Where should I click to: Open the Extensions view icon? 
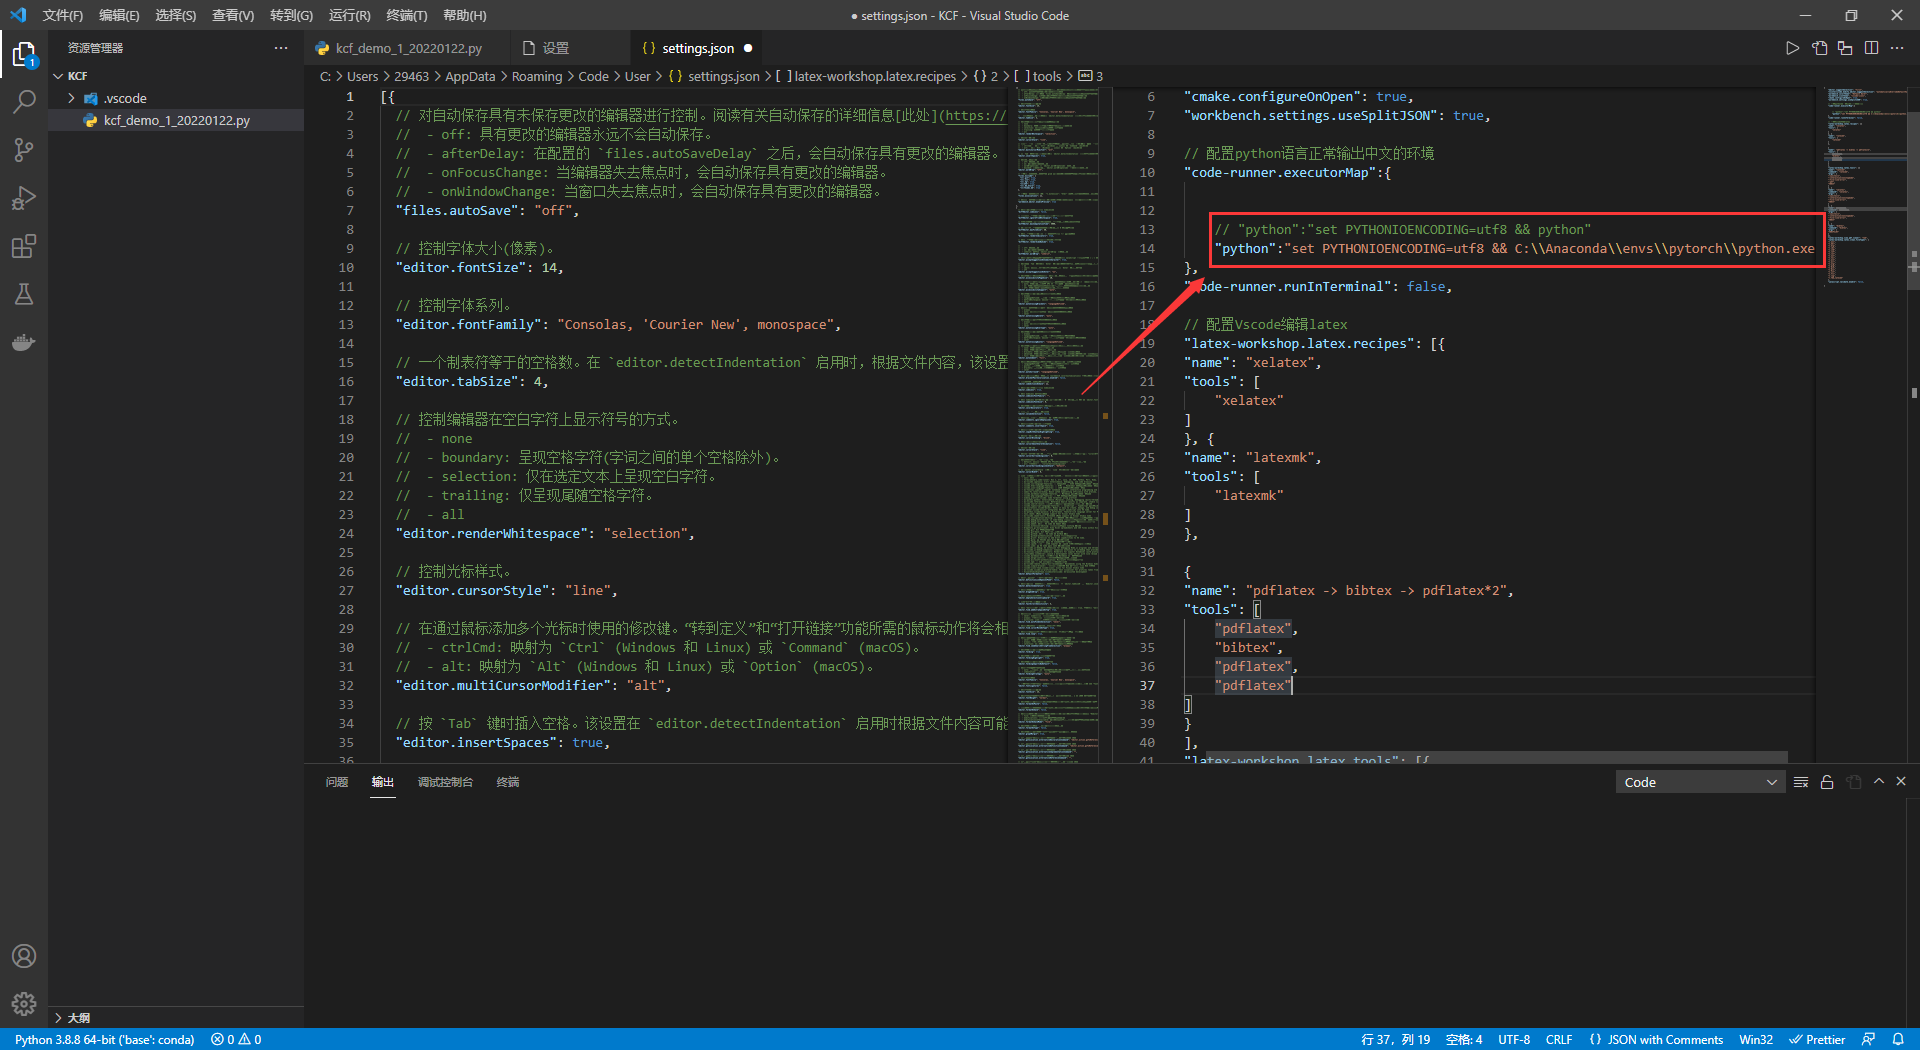click(x=24, y=246)
